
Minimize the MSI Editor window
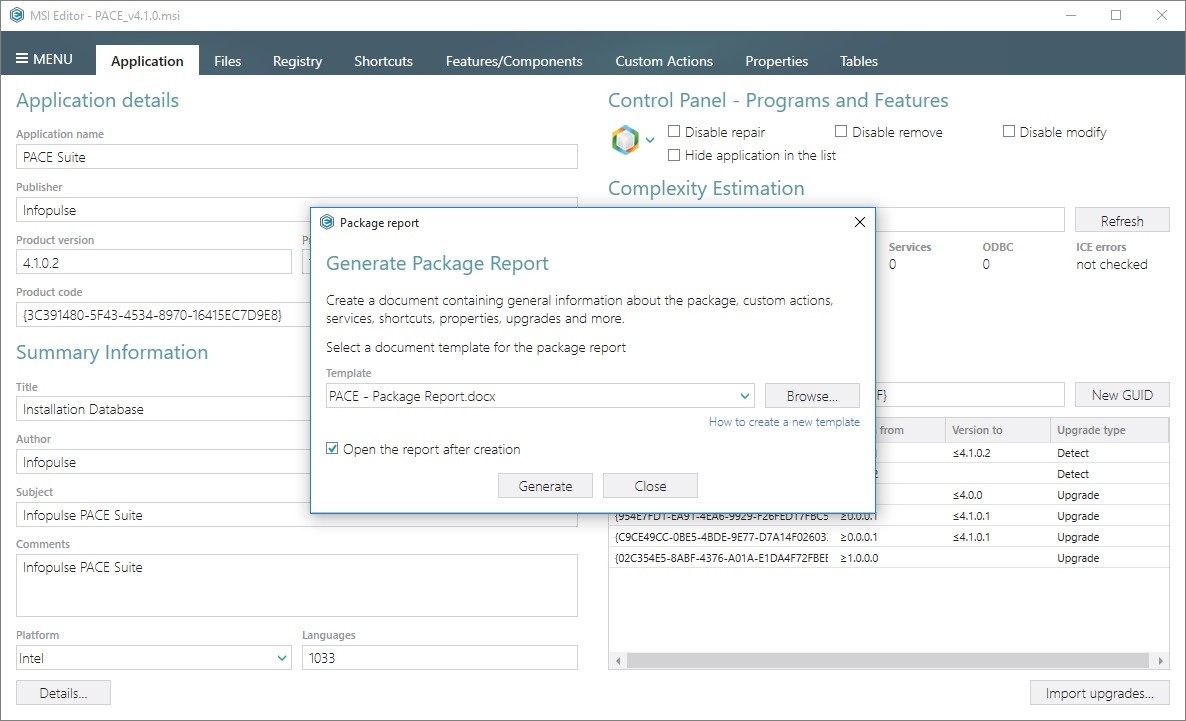point(1070,15)
